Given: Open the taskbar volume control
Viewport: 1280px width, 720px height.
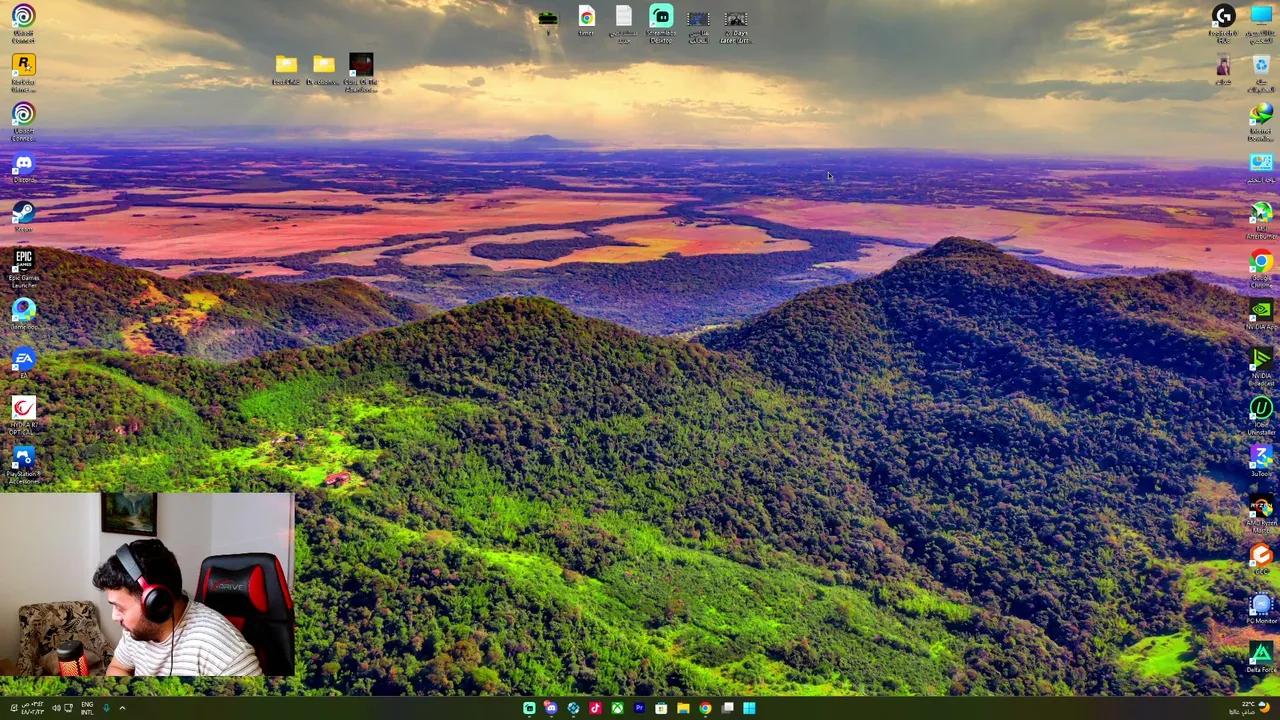Looking at the screenshot, I should (56, 708).
